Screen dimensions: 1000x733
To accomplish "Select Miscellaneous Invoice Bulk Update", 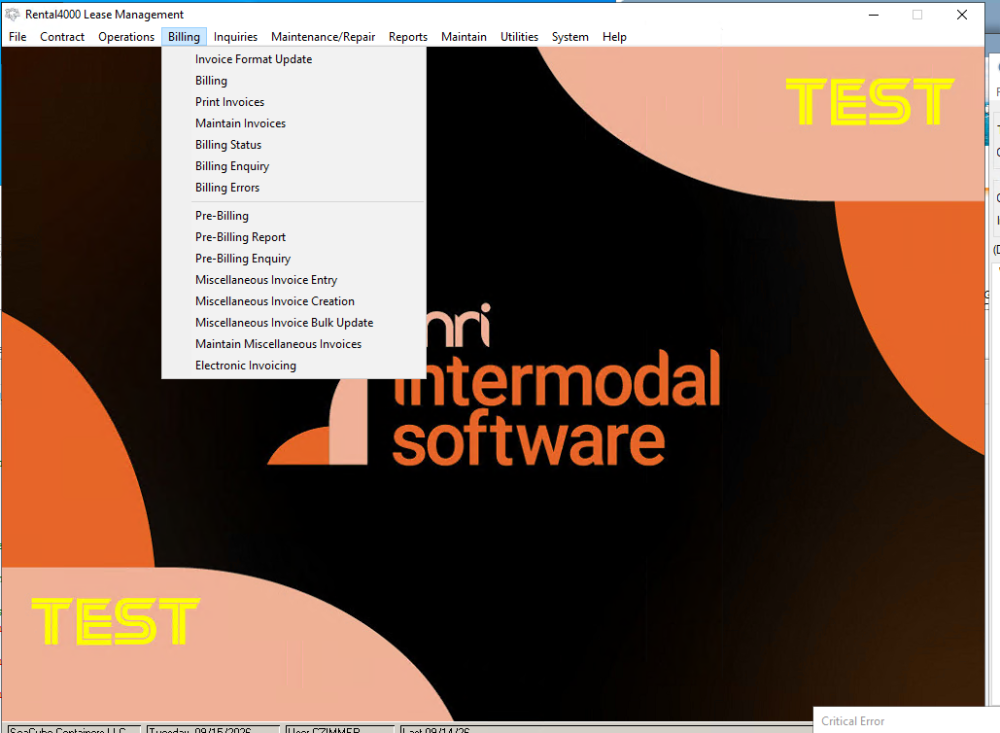I will click(294, 323).
